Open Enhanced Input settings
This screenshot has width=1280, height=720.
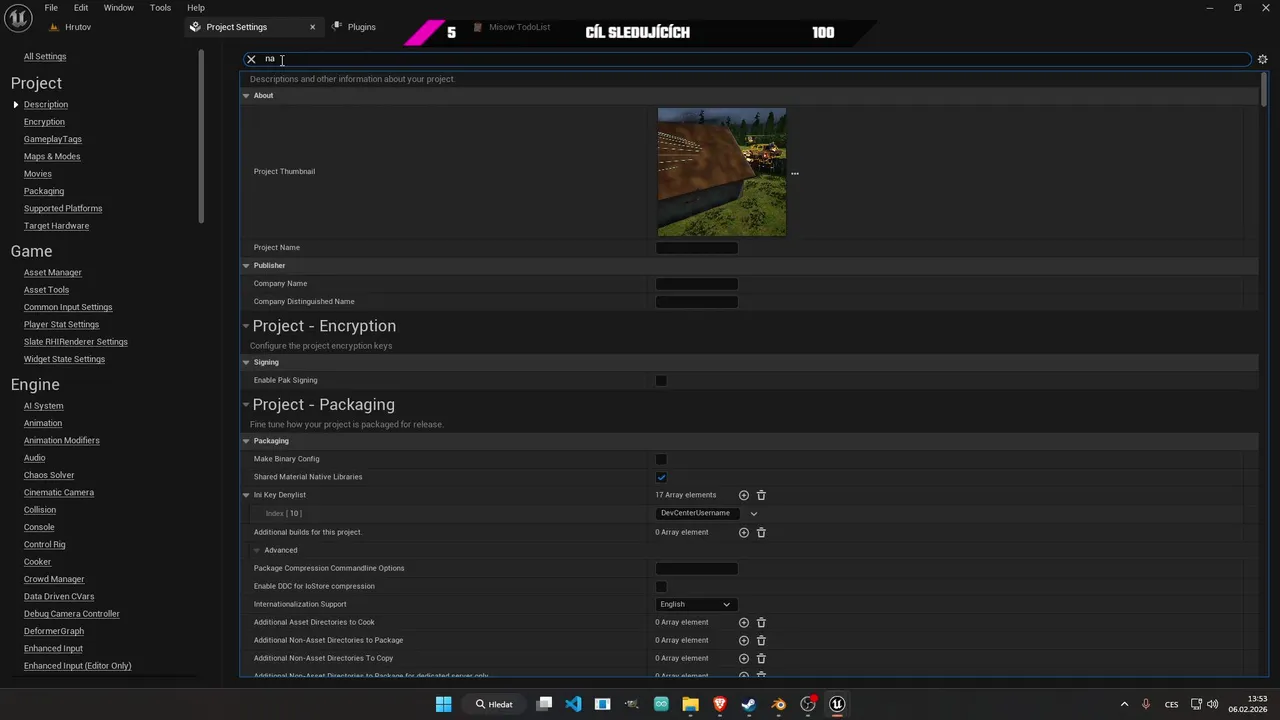pyautogui.click(x=53, y=648)
